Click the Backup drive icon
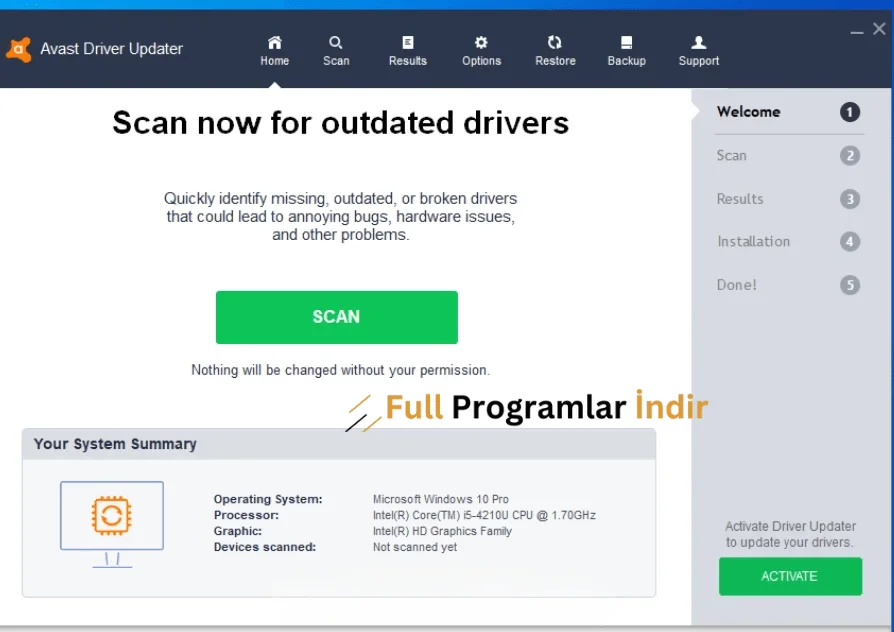 627,42
